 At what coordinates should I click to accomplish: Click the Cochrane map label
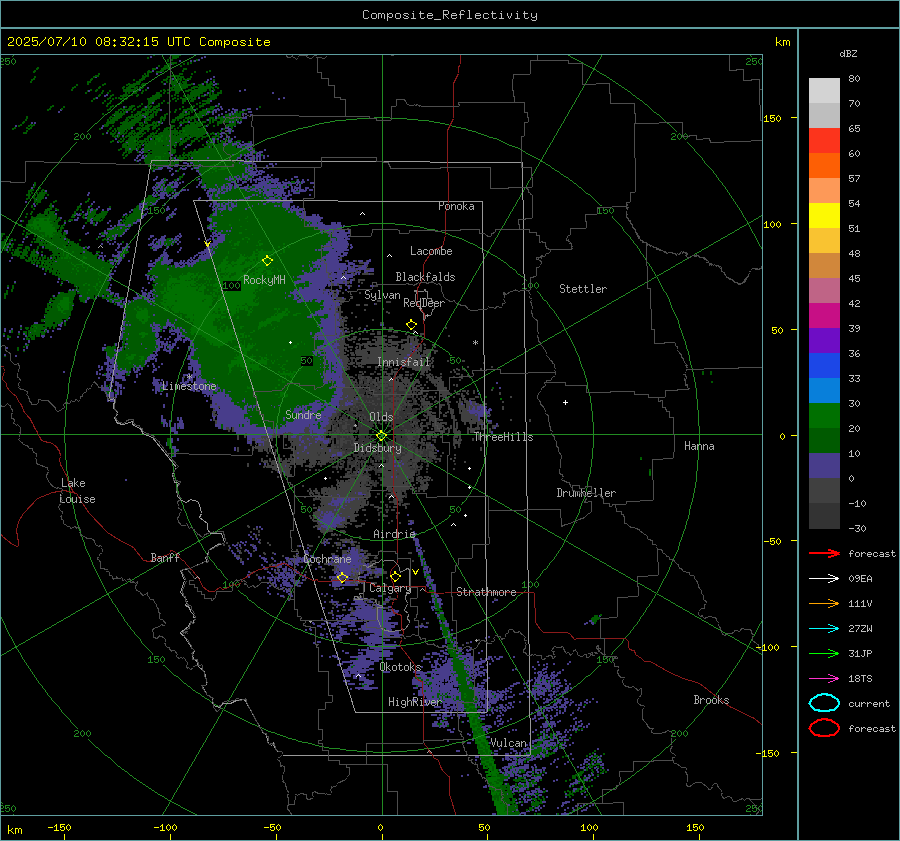327,559
